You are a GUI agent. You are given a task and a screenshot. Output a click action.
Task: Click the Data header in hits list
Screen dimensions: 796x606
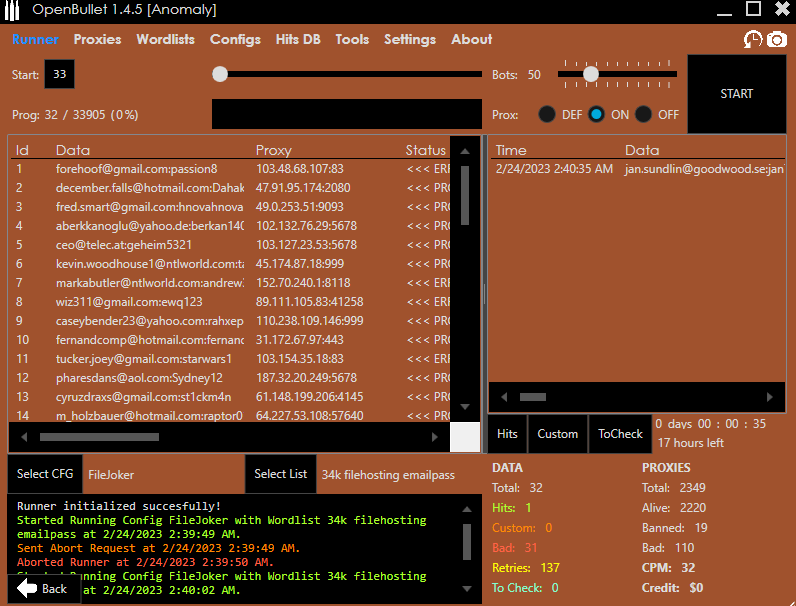tap(642, 150)
